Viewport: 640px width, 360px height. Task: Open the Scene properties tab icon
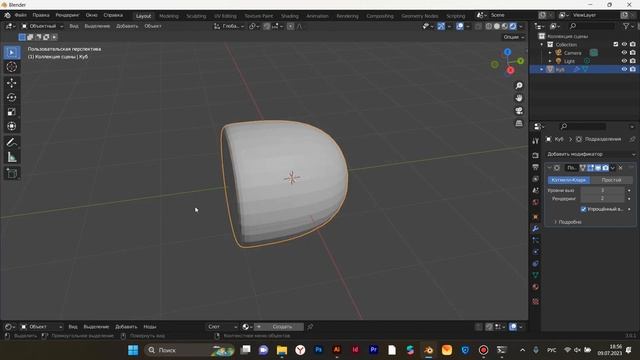535,190
